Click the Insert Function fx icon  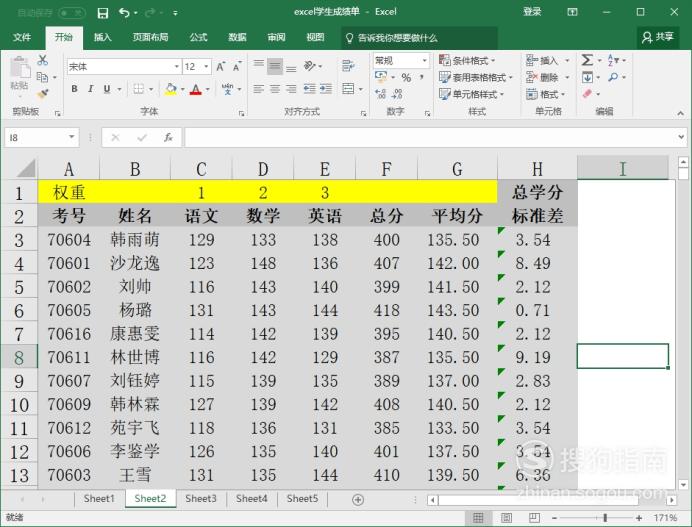click(168, 138)
